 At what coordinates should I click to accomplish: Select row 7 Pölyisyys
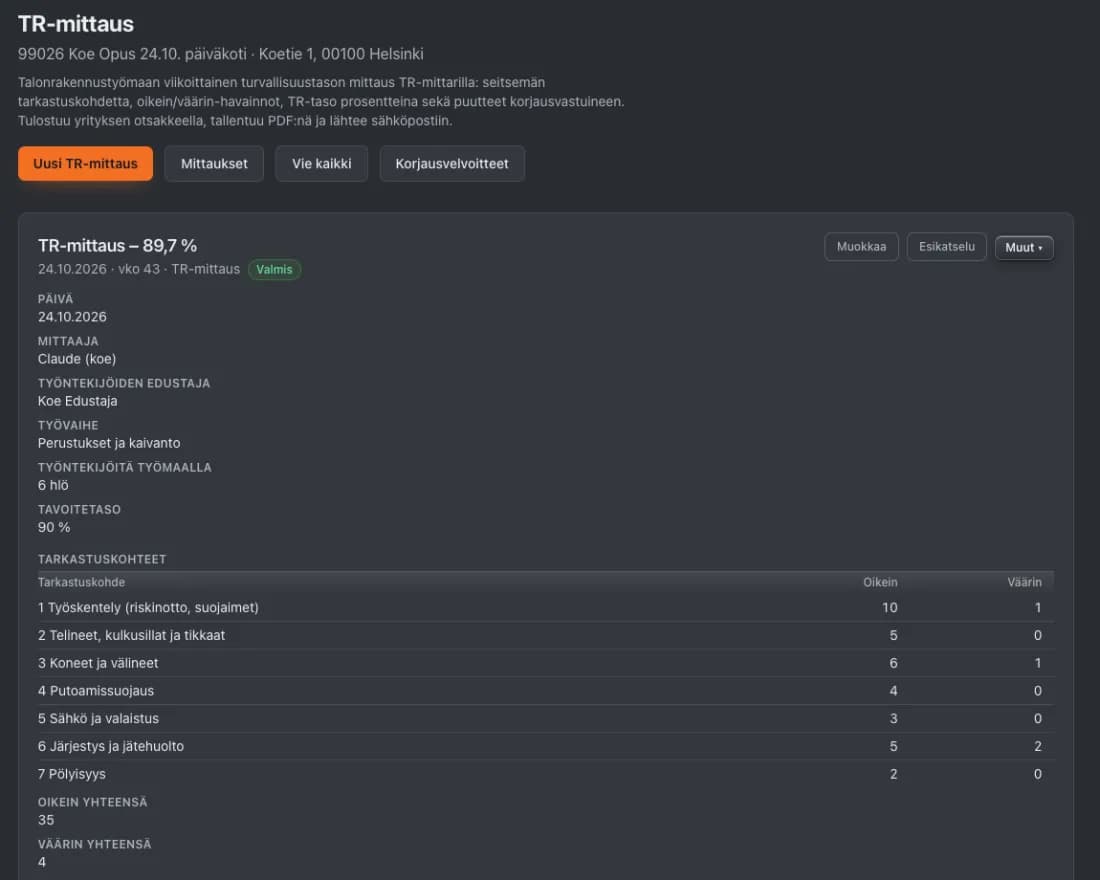pyautogui.click(x=546, y=774)
